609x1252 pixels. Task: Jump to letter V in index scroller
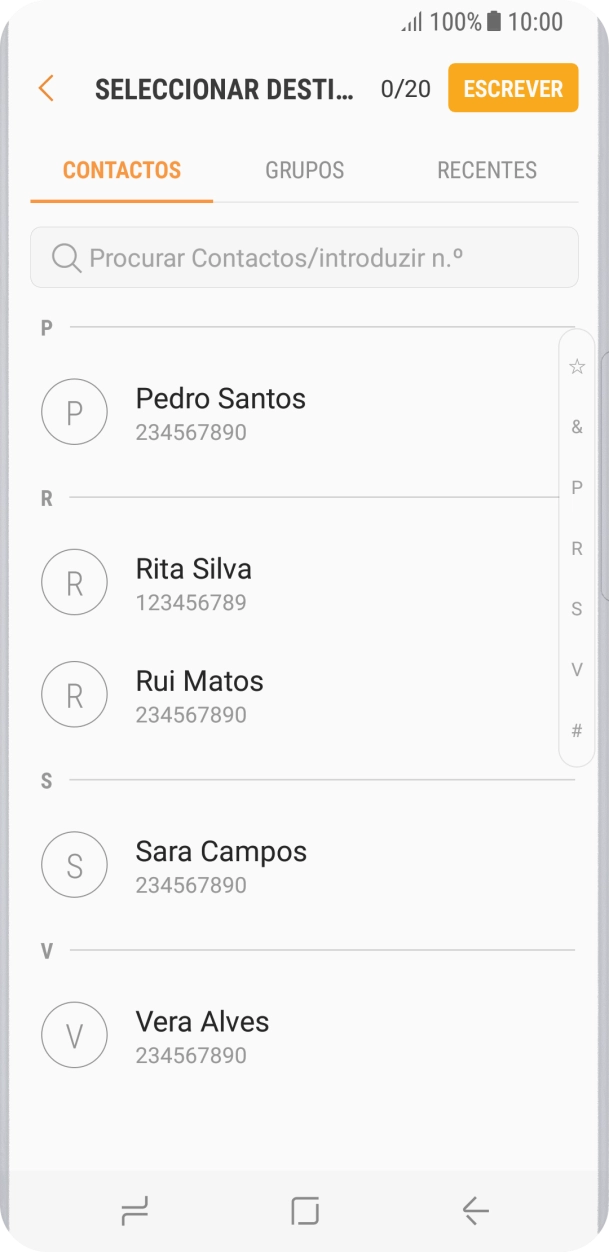[577, 670]
